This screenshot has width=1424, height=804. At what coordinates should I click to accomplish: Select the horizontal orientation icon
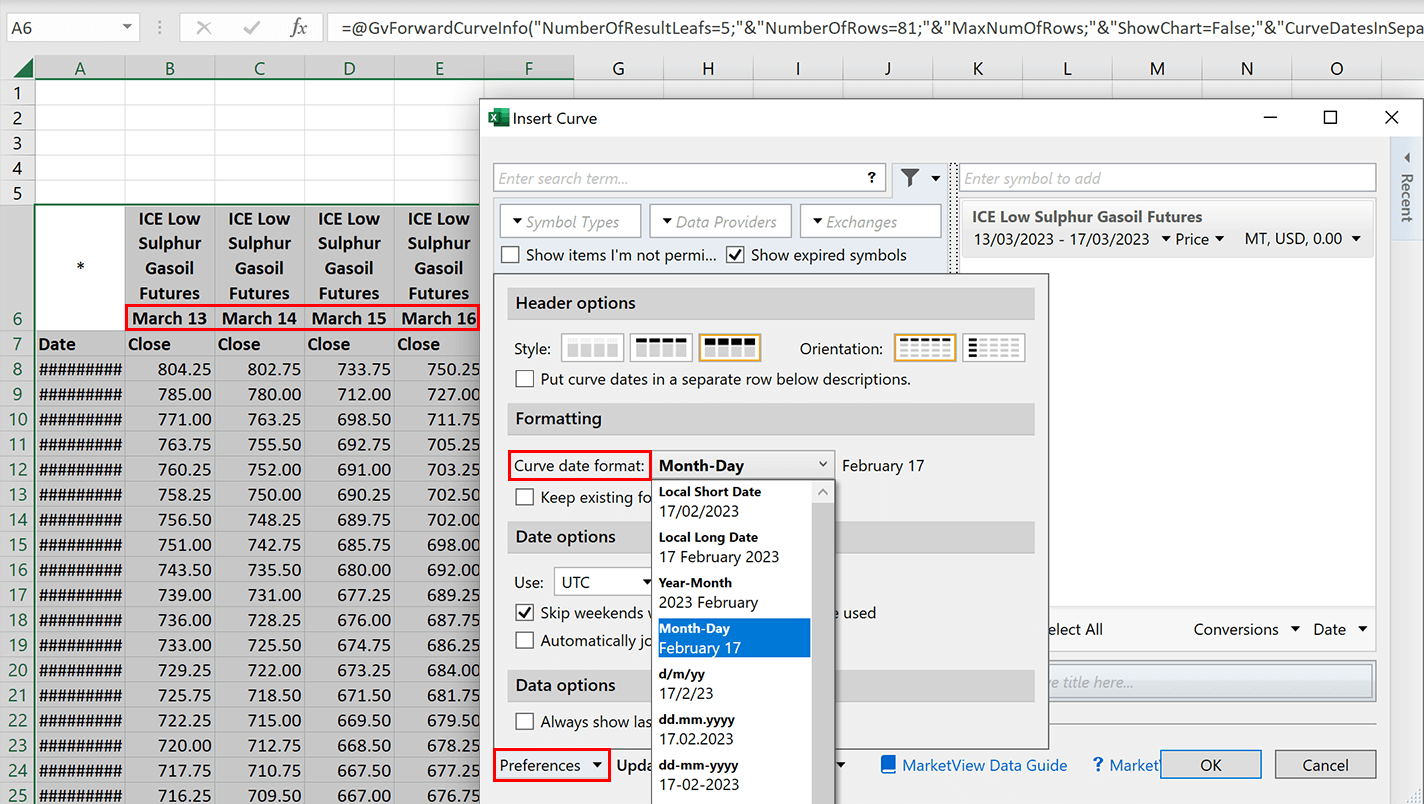coord(925,348)
